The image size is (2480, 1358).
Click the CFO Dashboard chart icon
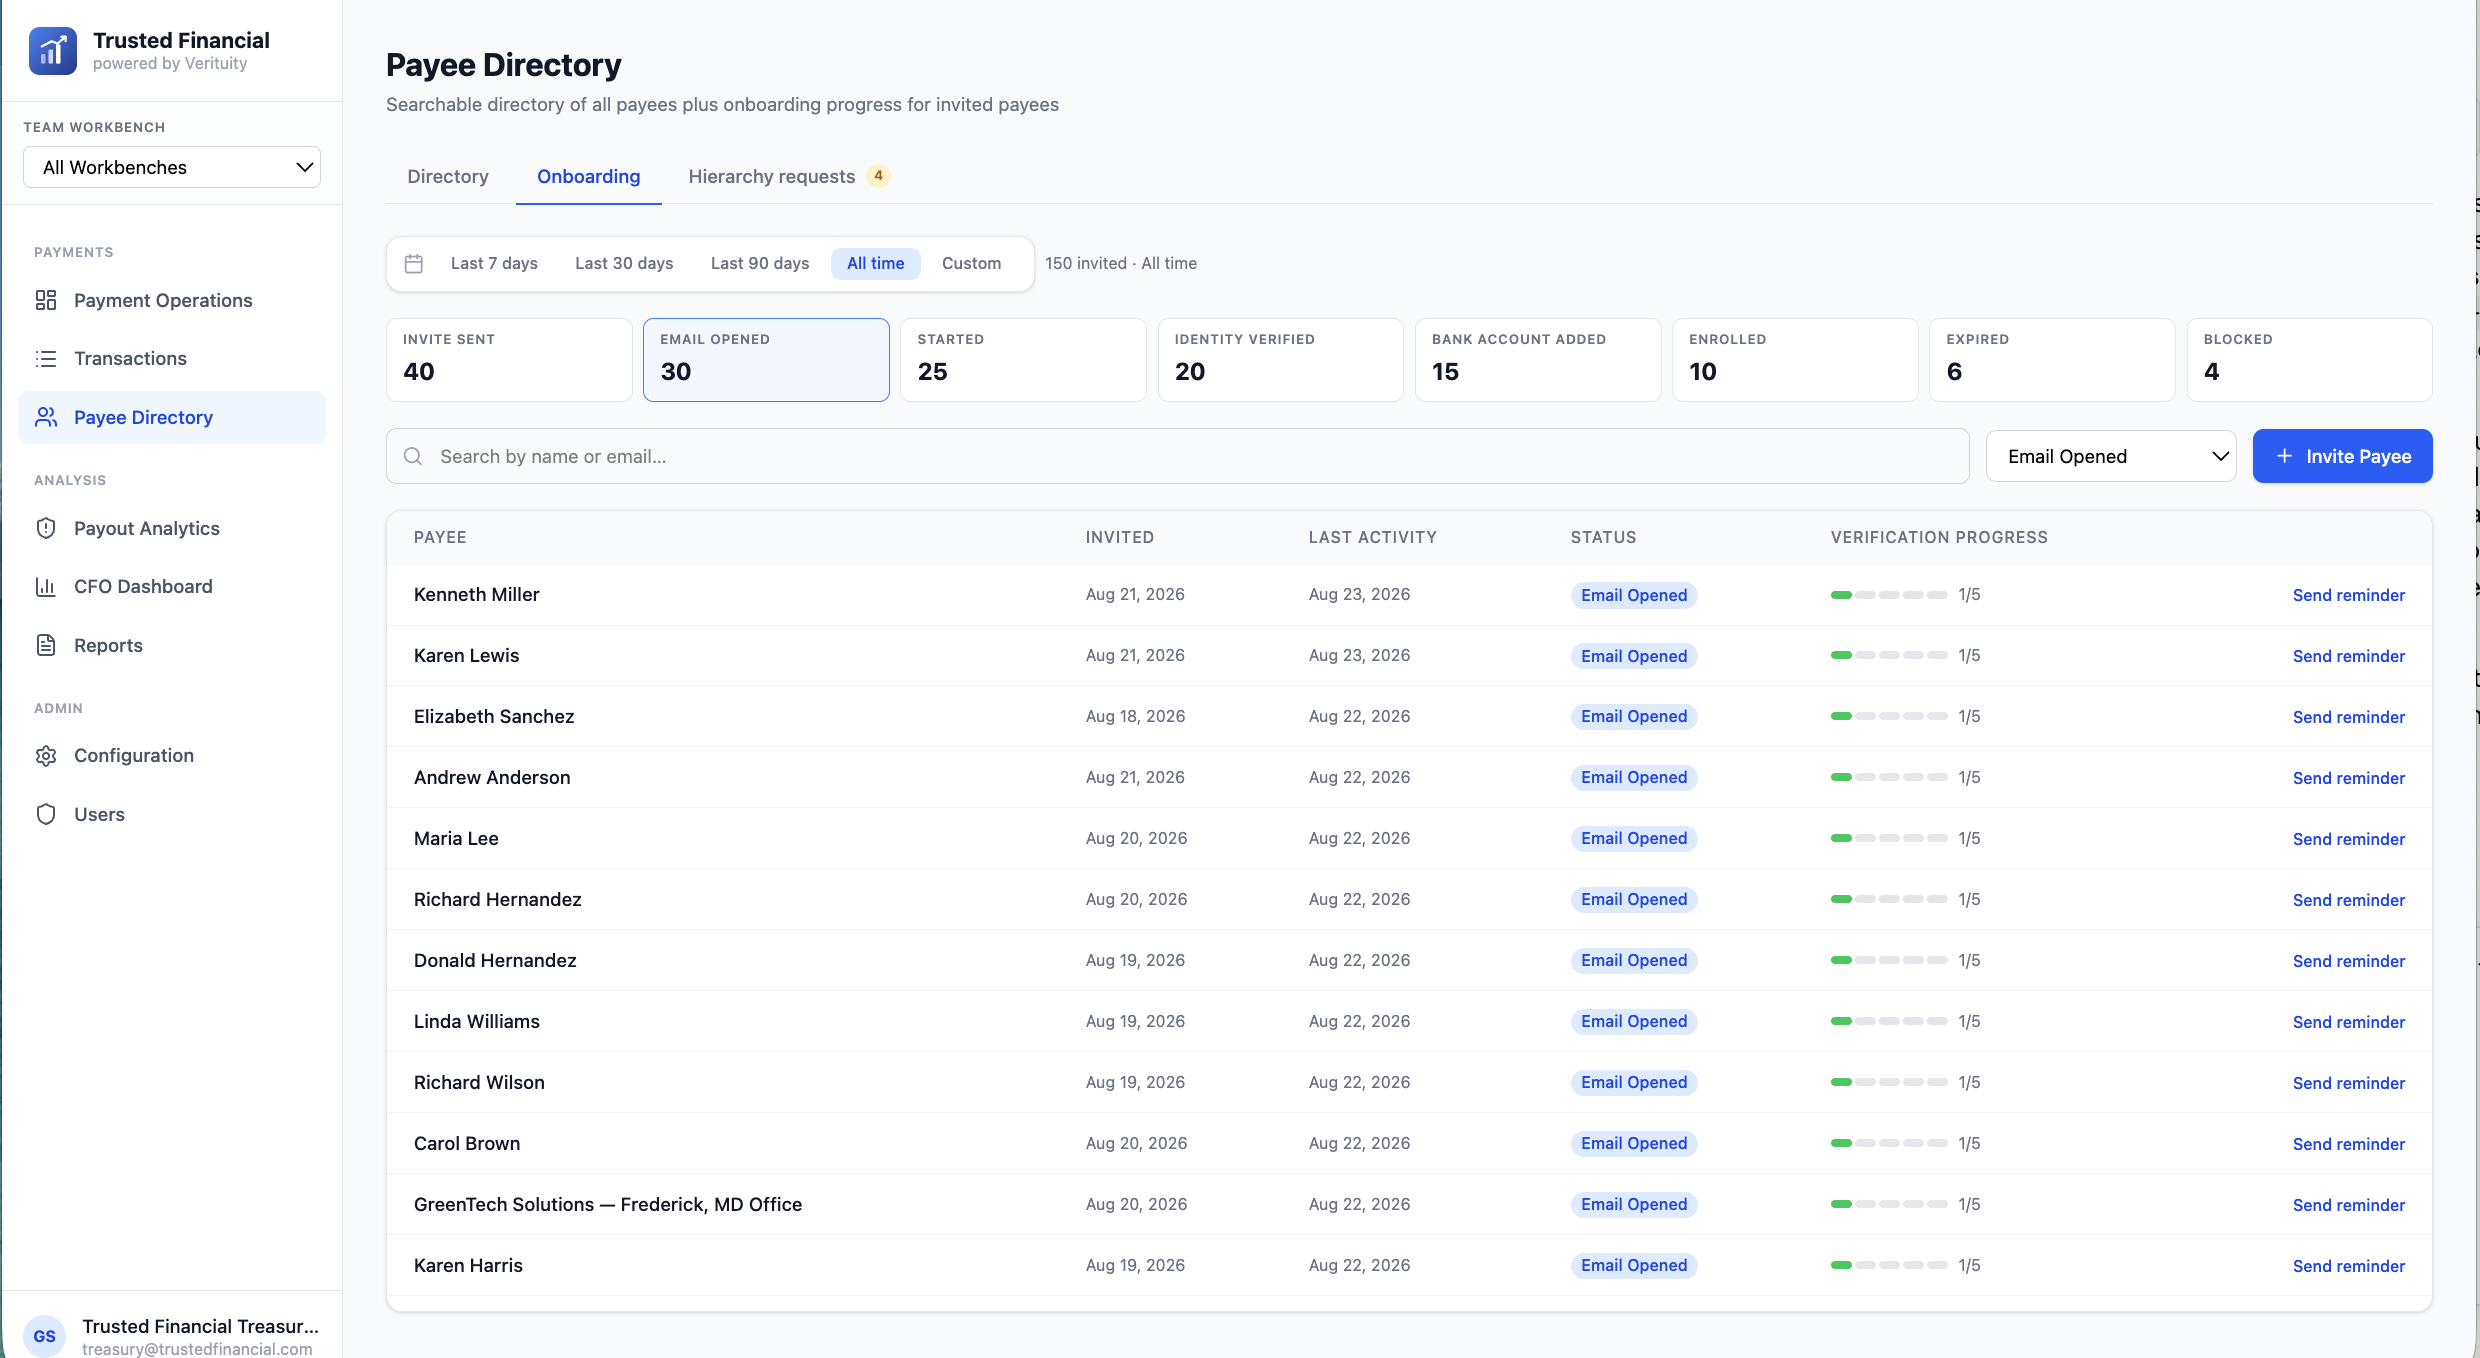tap(46, 586)
